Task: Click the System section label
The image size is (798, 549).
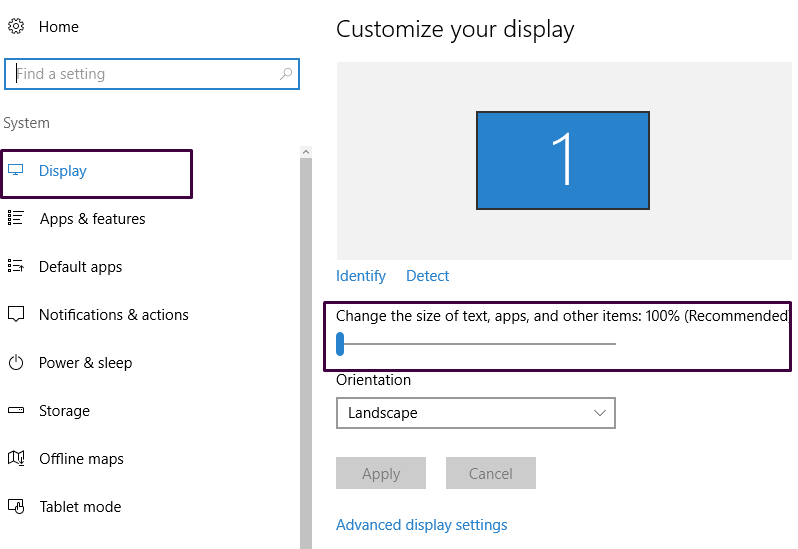Action: [x=26, y=123]
